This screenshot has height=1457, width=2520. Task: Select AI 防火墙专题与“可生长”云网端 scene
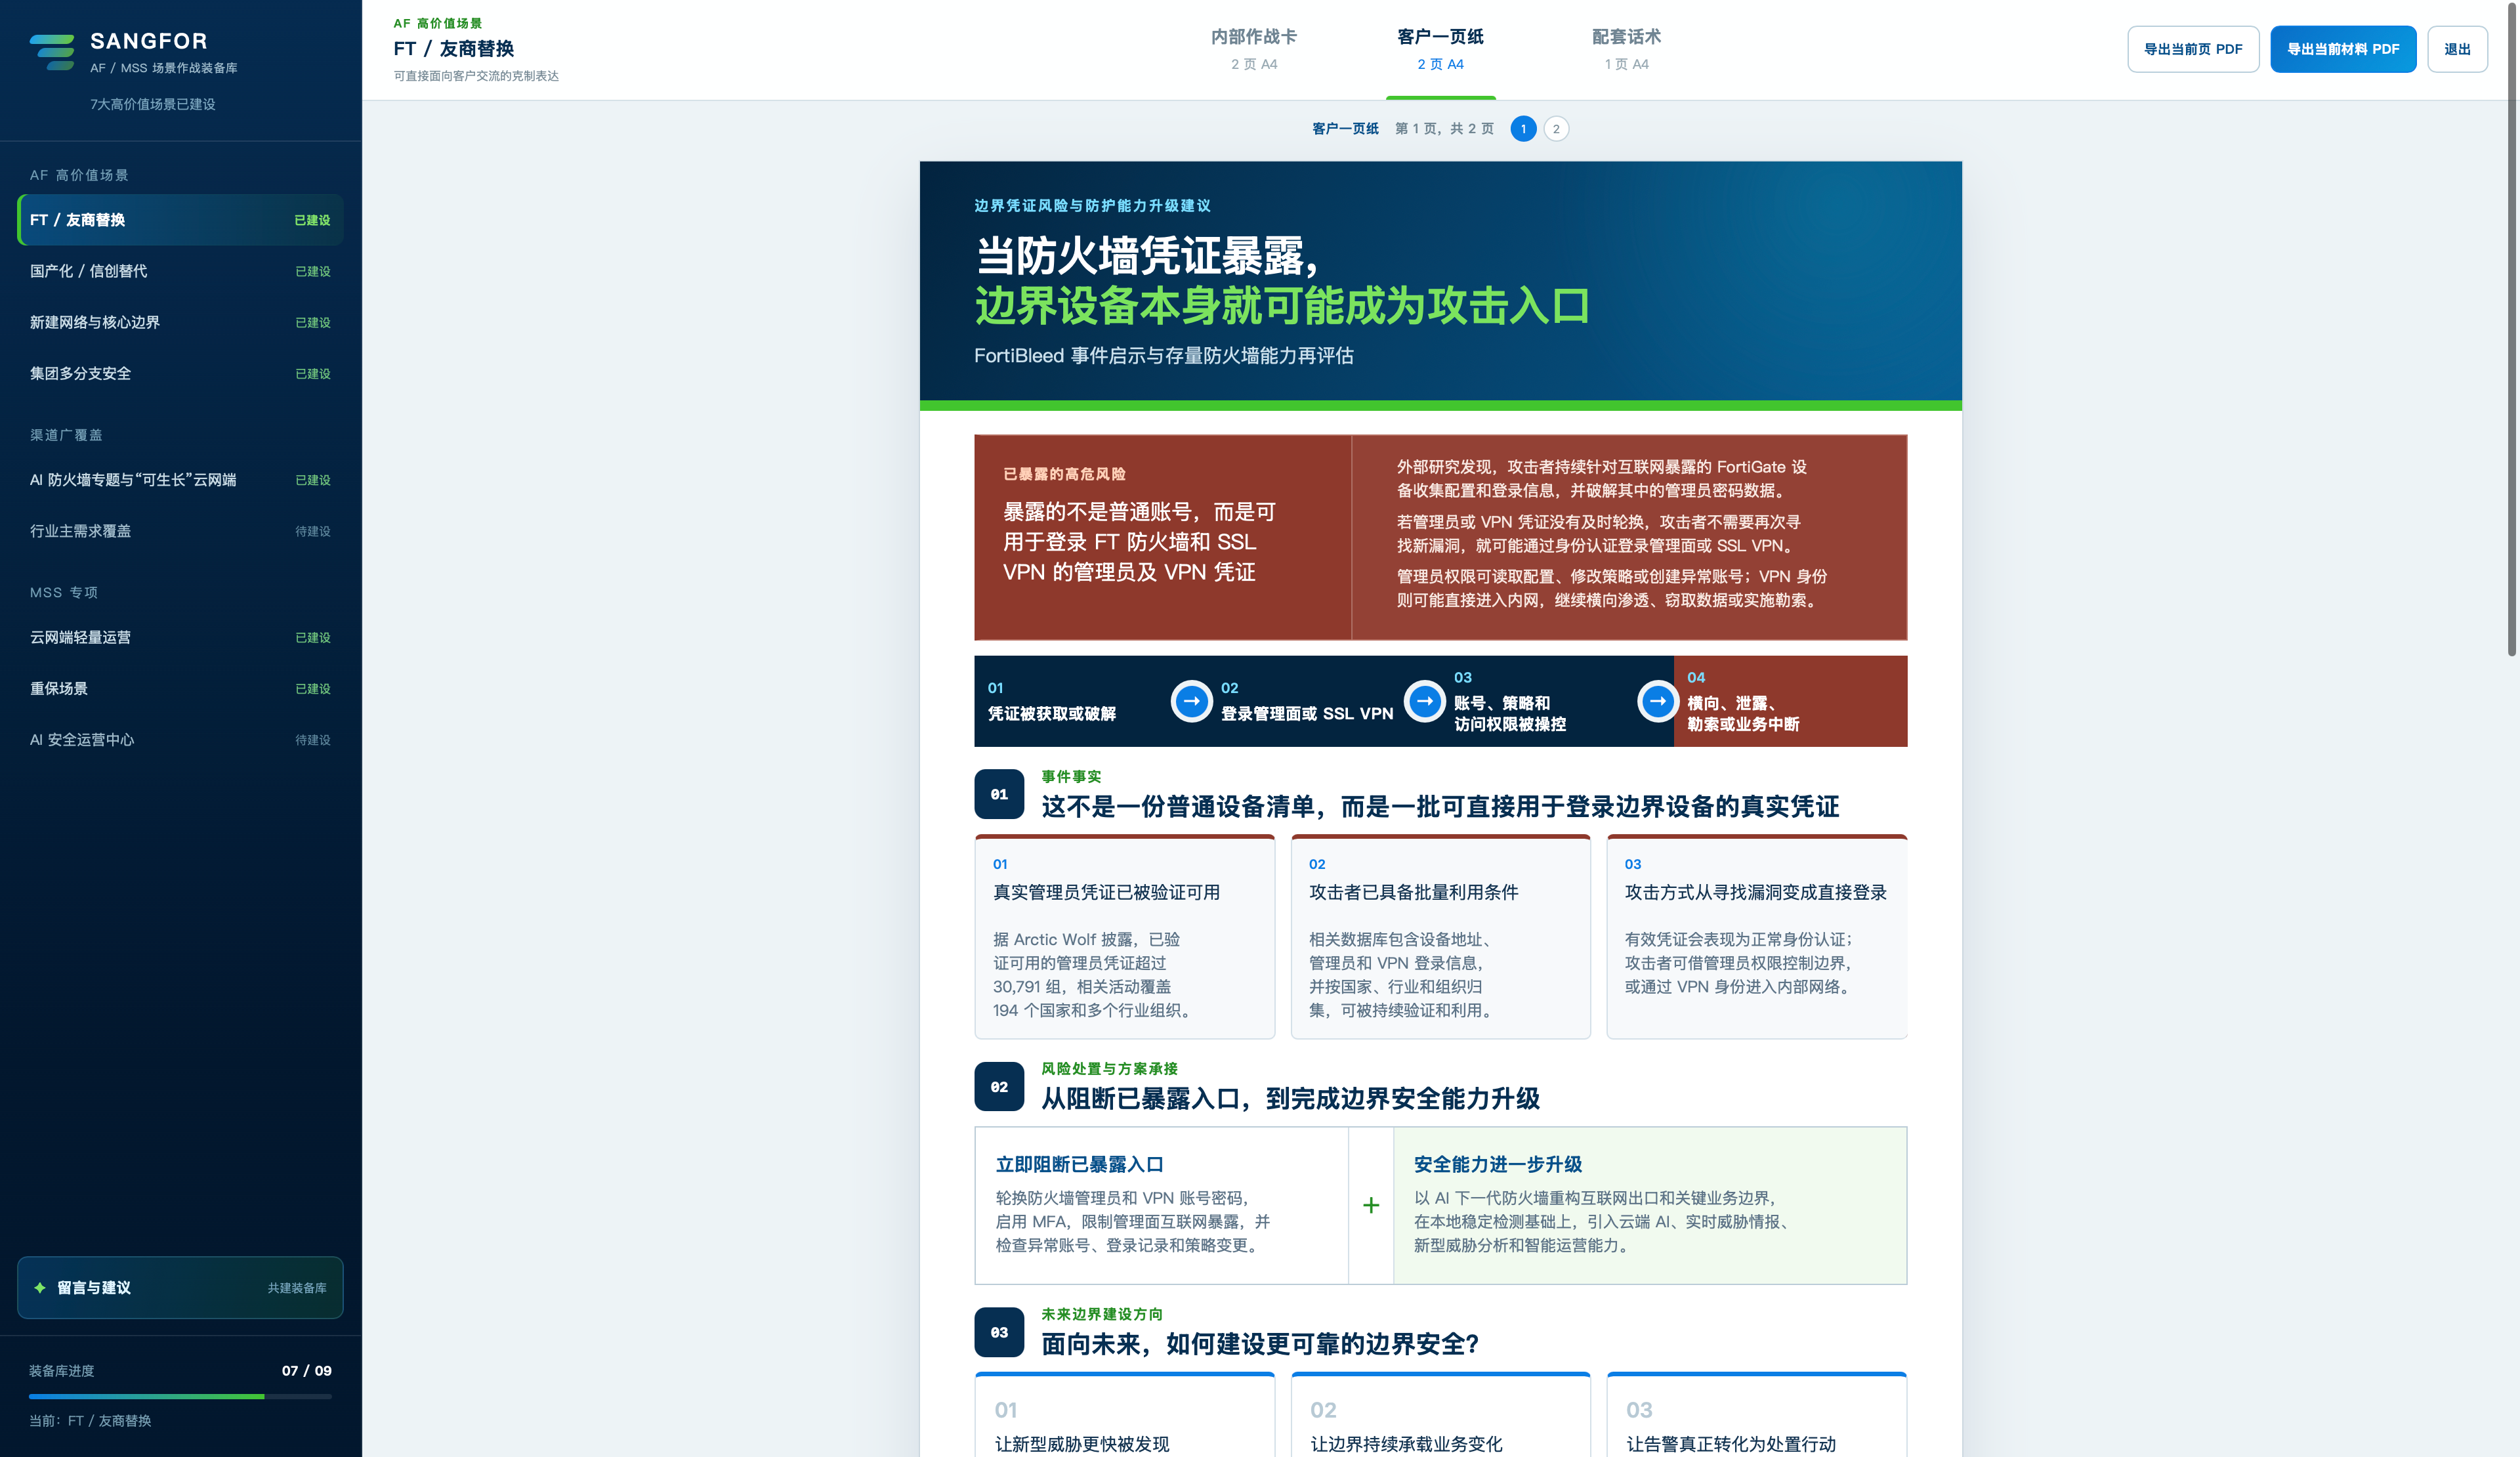tap(180, 480)
